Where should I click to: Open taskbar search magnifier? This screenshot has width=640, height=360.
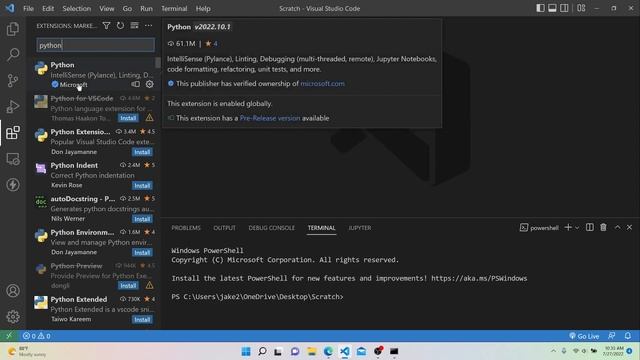[262, 351]
